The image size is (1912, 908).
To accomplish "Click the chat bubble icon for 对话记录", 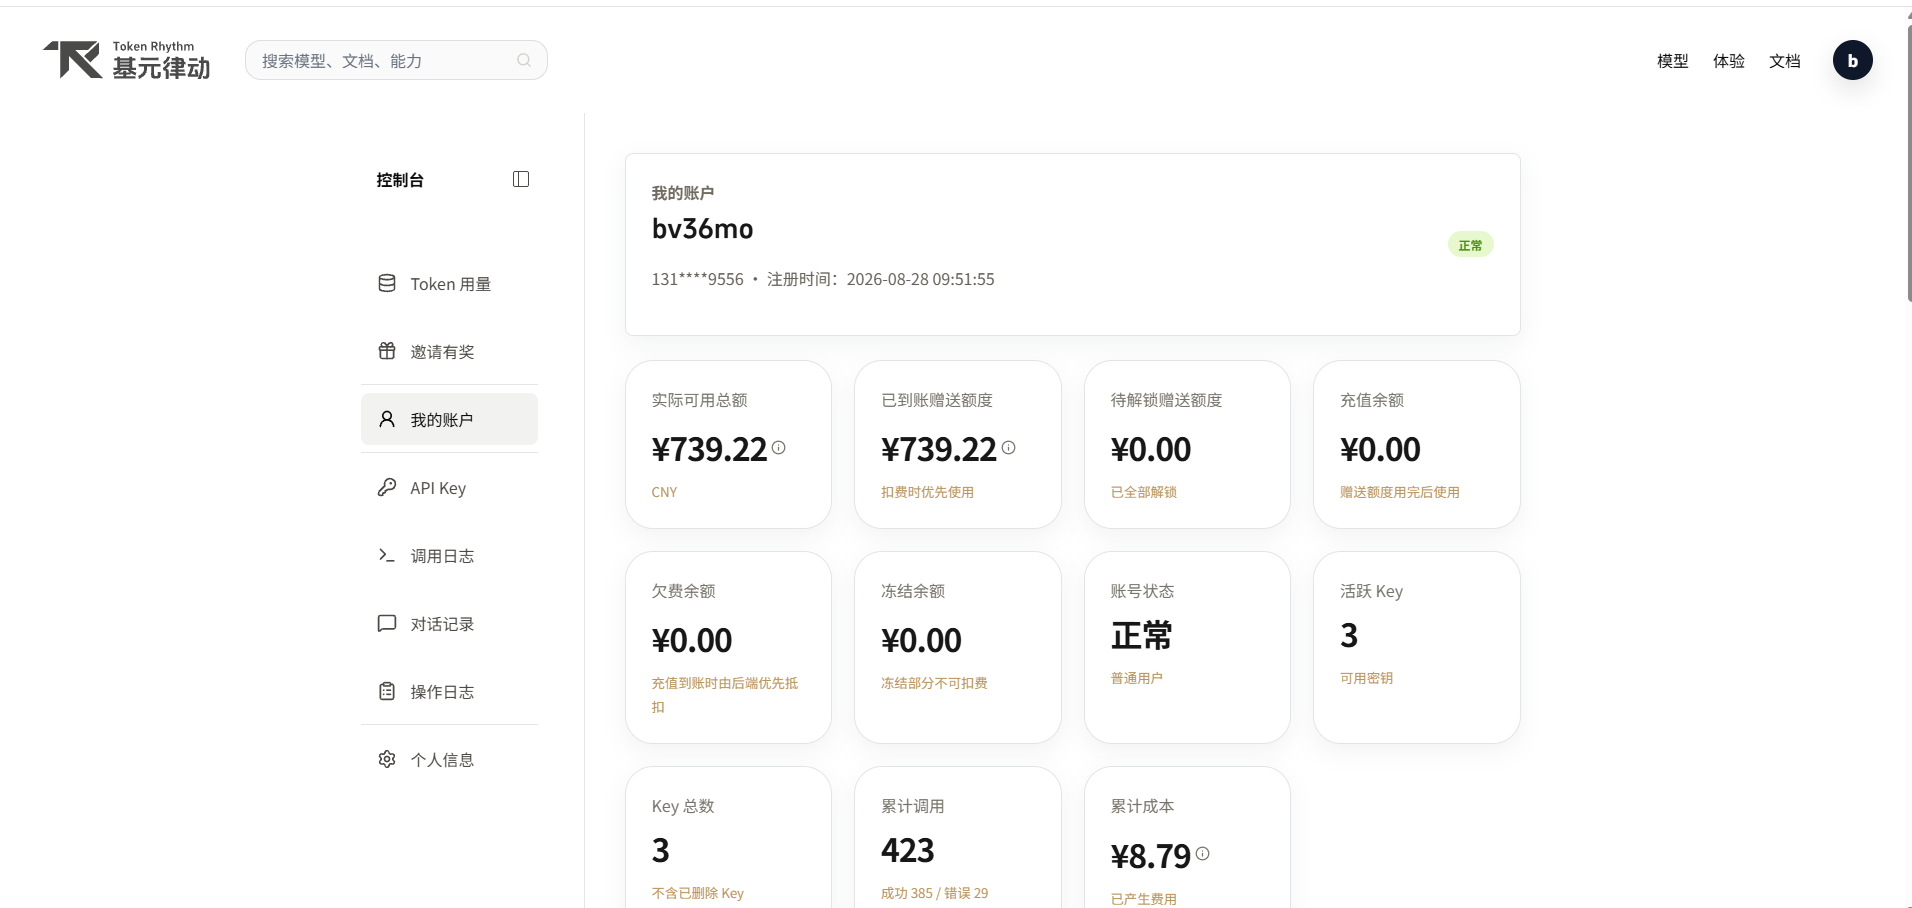I will (387, 623).
